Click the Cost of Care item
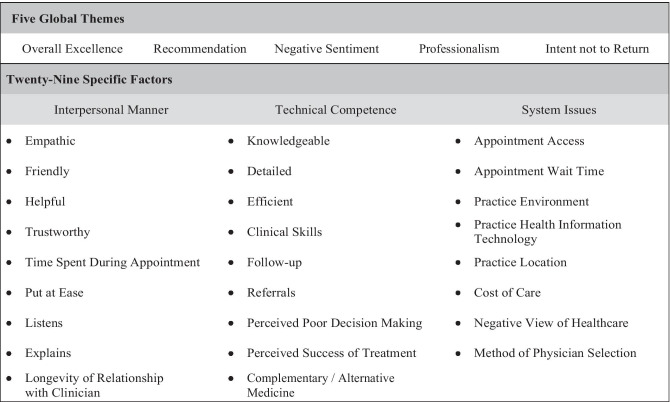670x402 pixels. click(509, 293)
